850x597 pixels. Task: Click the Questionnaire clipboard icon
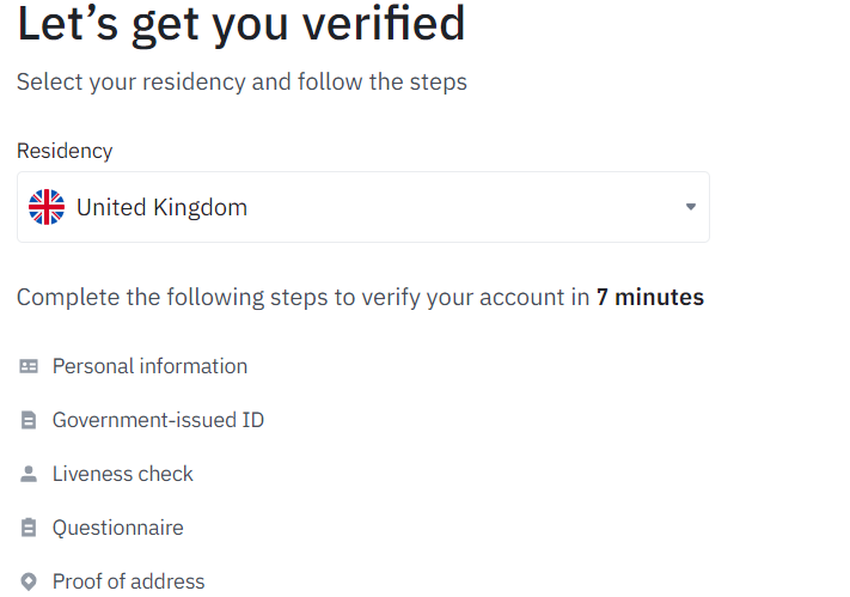tap(29, 528)
